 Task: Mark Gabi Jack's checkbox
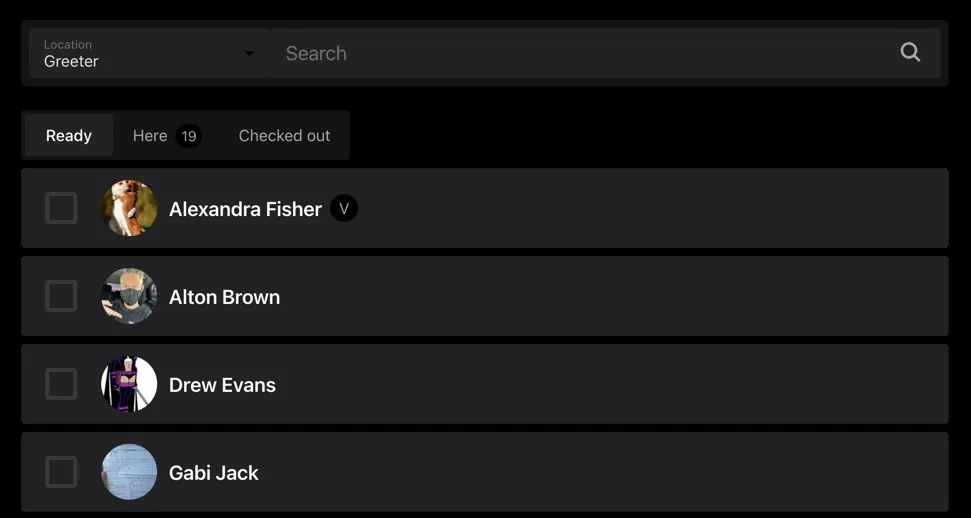click(61, 472)
